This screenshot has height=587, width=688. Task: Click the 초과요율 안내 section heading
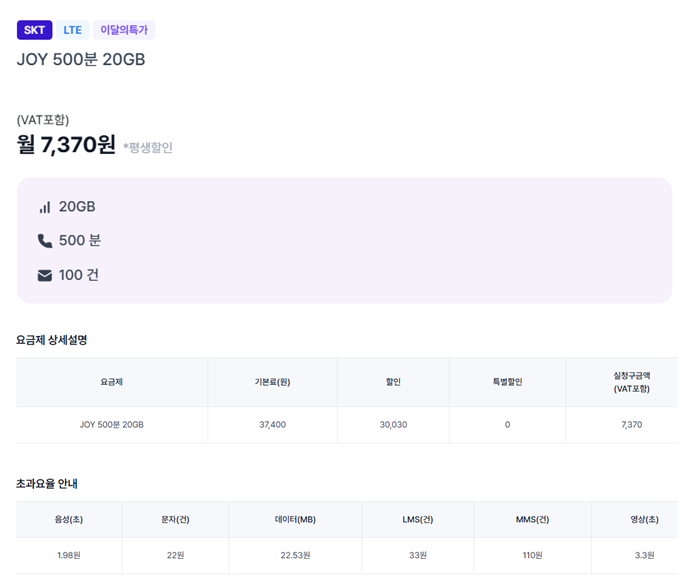47,483
